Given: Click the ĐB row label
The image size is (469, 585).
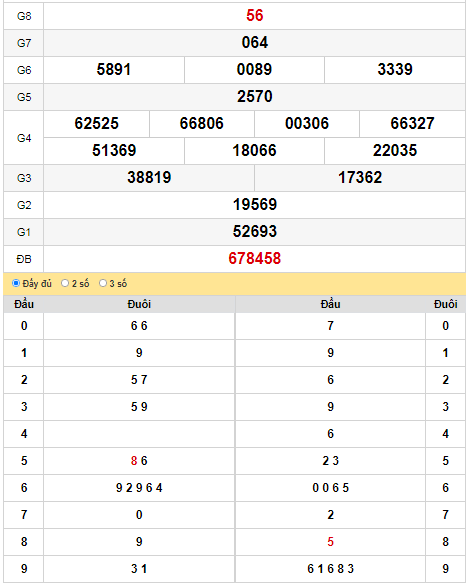Looking at the screenshot, I should [24, 259].
